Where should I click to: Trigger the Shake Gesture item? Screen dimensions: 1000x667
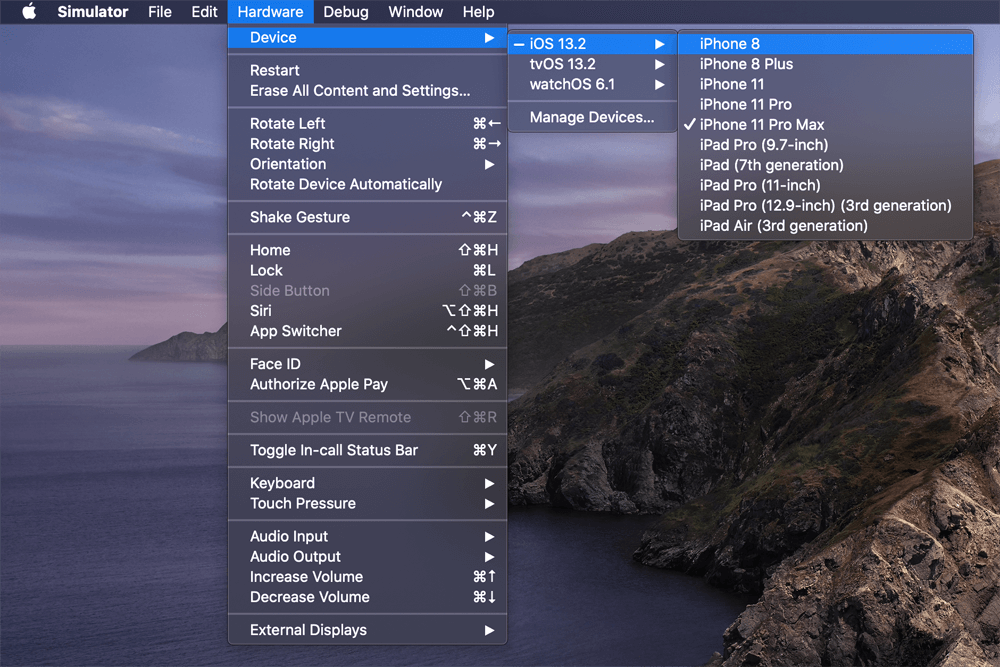point(367,217)
